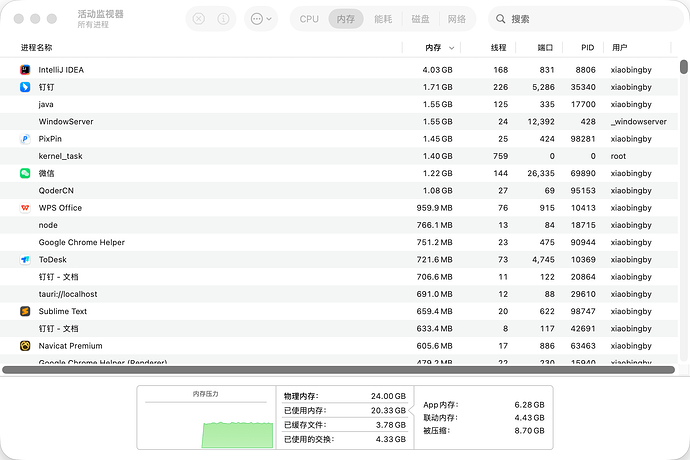Click PID value 35340

(583, 87)
